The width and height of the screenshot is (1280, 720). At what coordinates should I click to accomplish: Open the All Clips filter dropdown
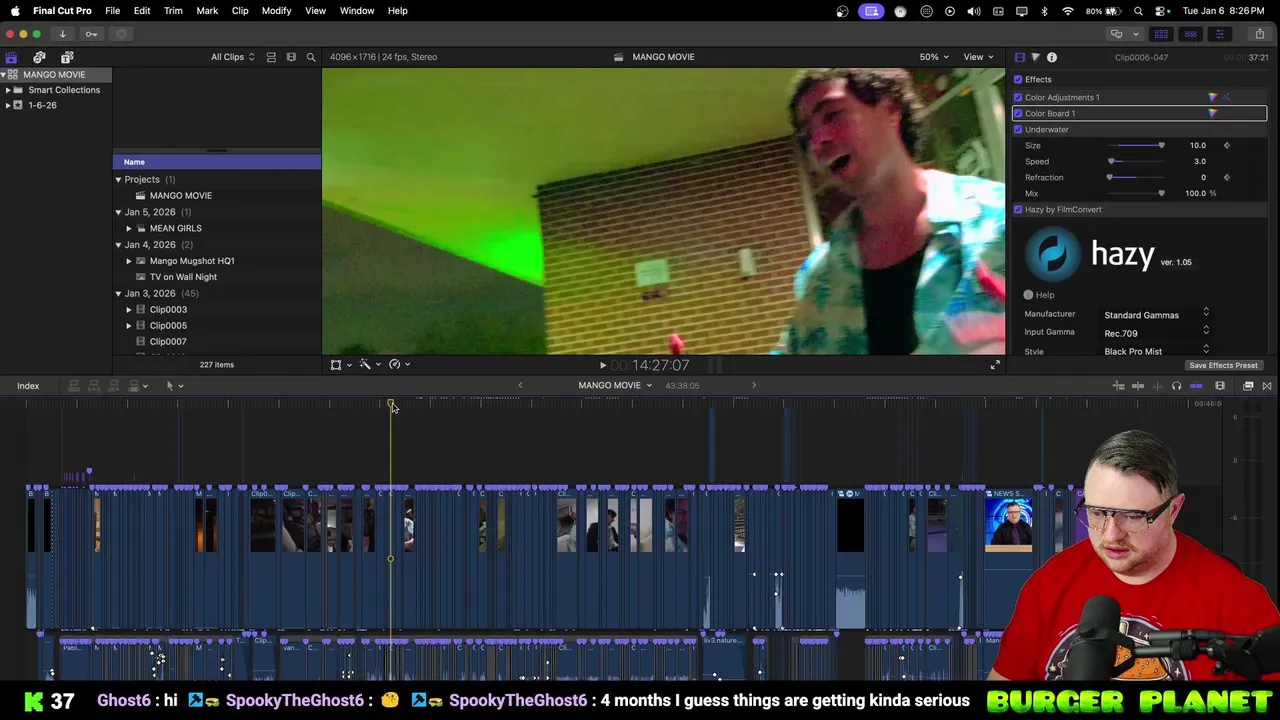click(232, 57)
